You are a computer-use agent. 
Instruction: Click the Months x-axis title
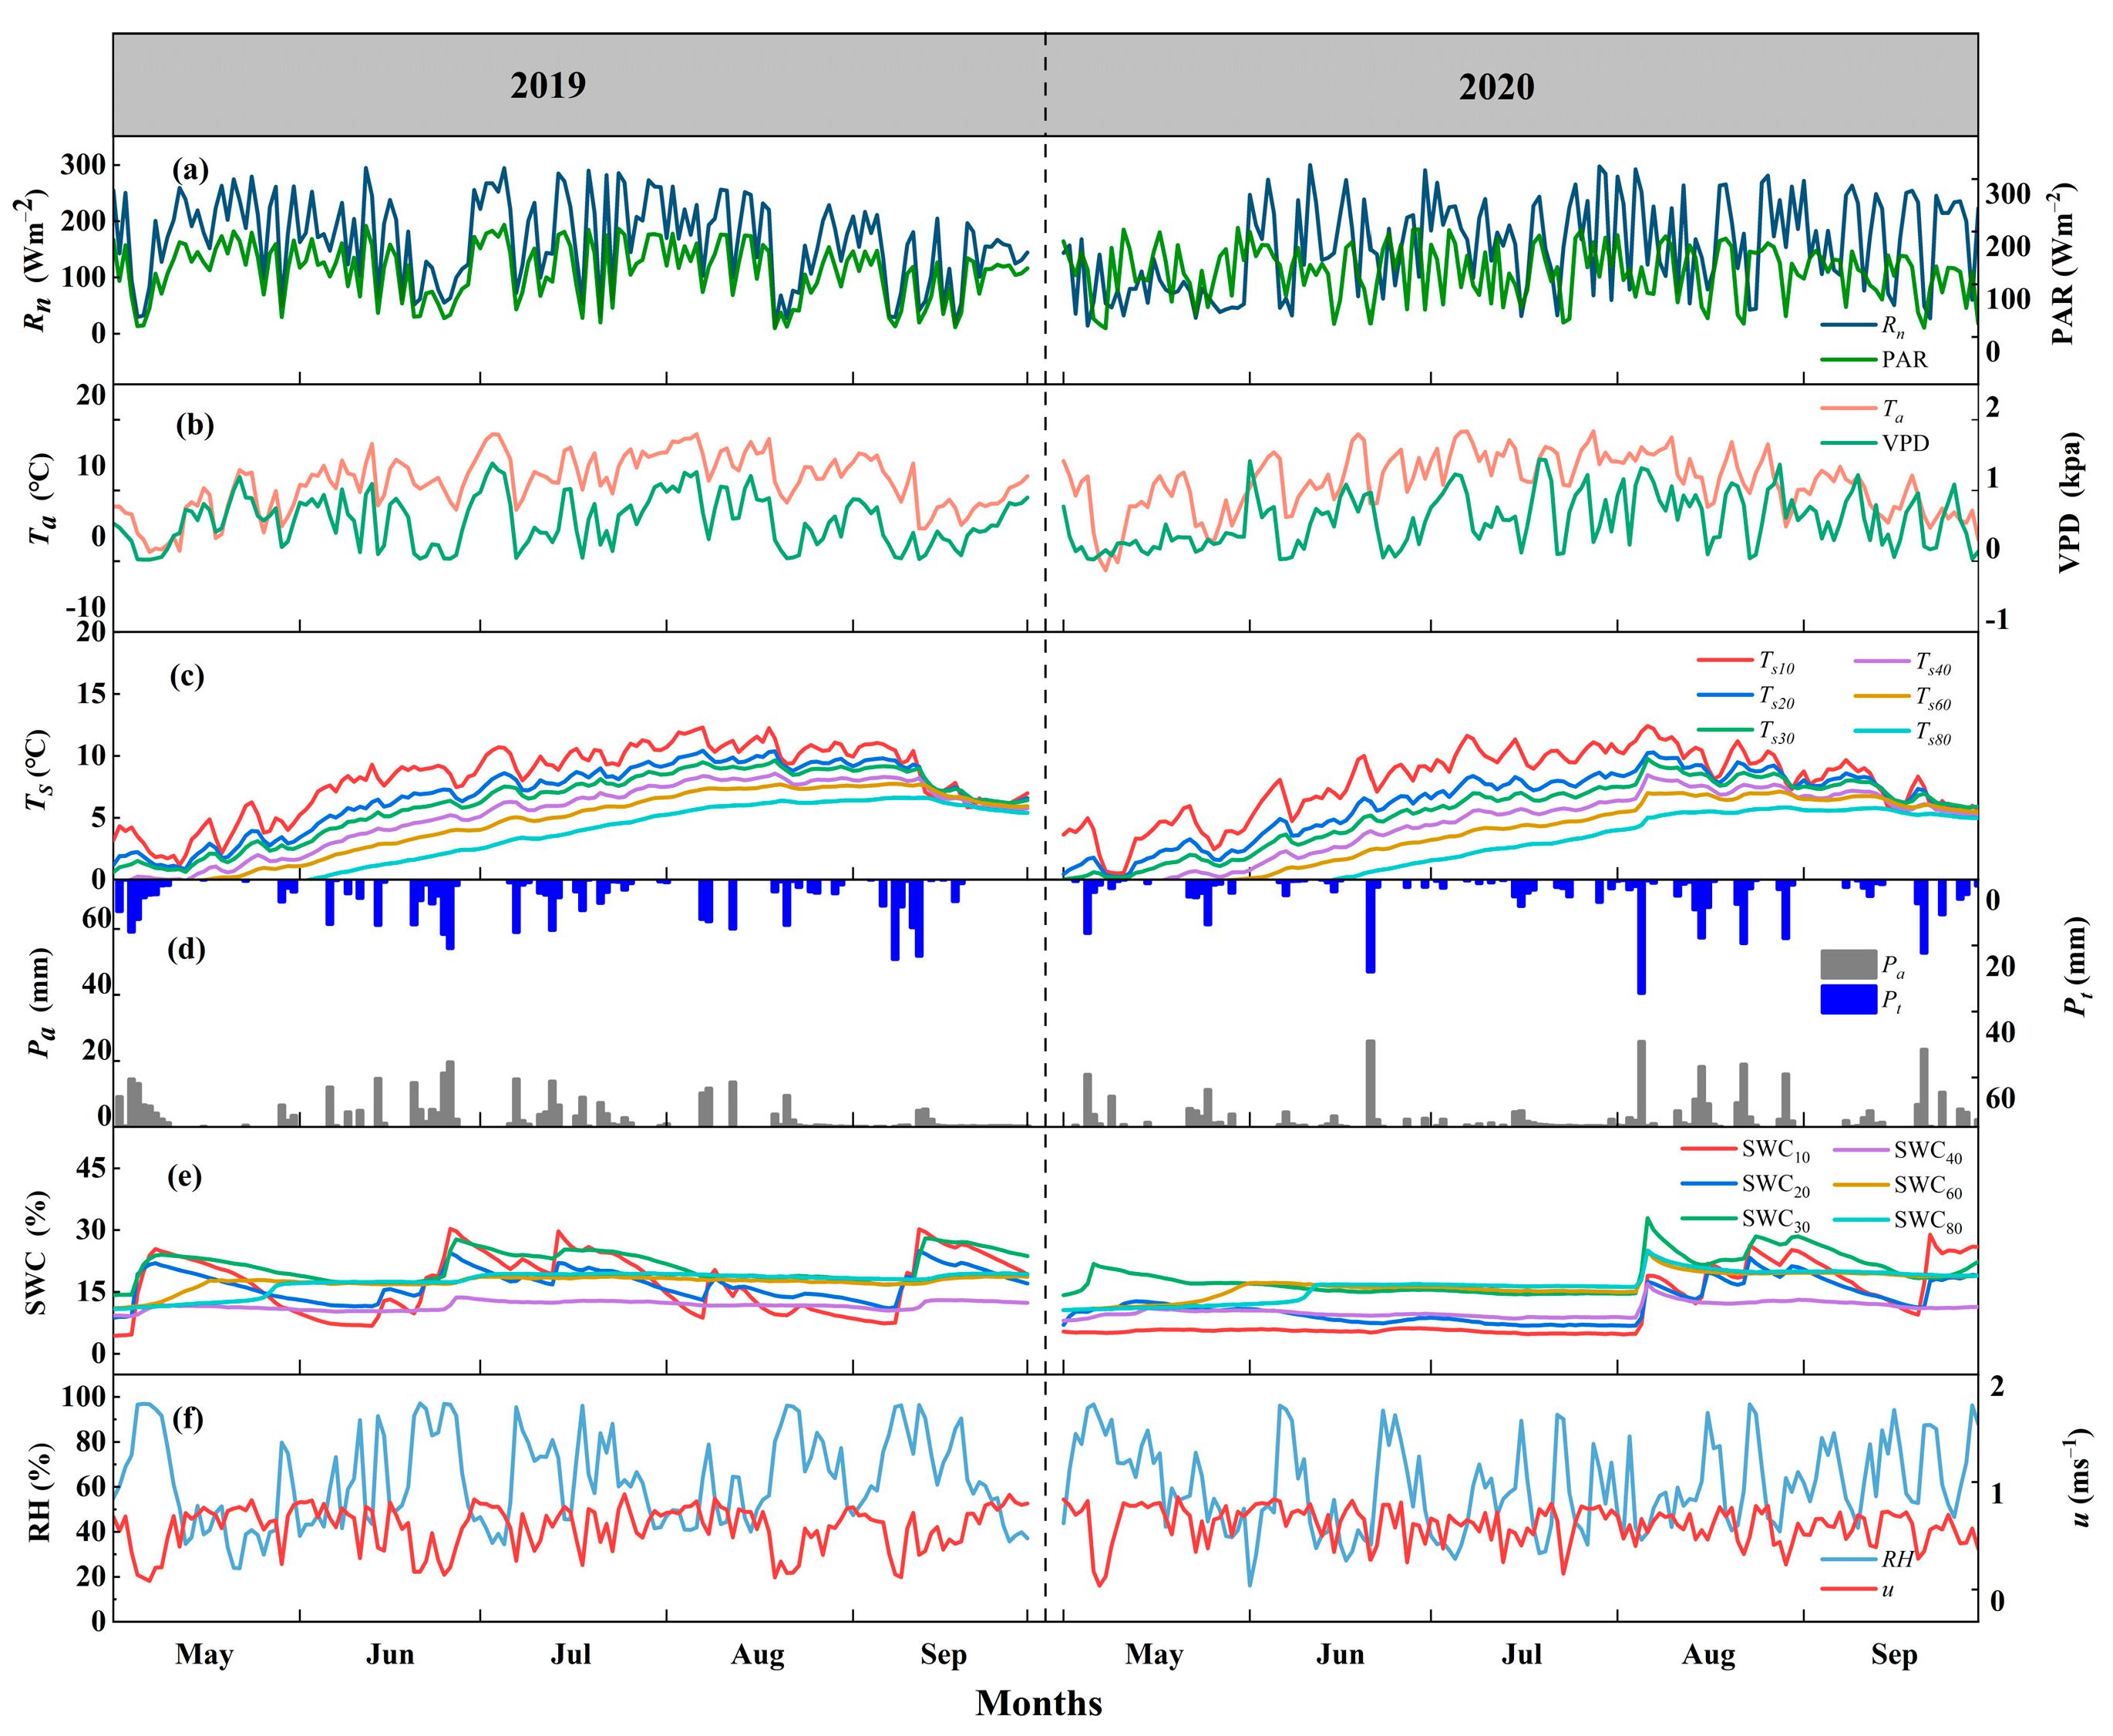coord(1038,1702)
